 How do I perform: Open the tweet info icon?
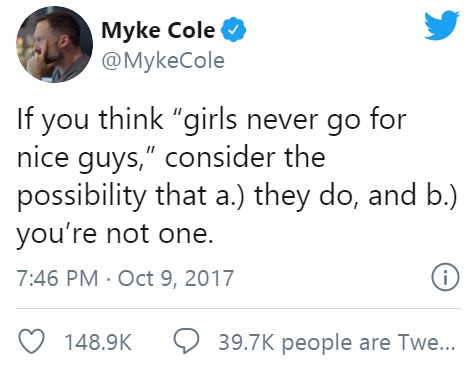[x=445, y=278]
